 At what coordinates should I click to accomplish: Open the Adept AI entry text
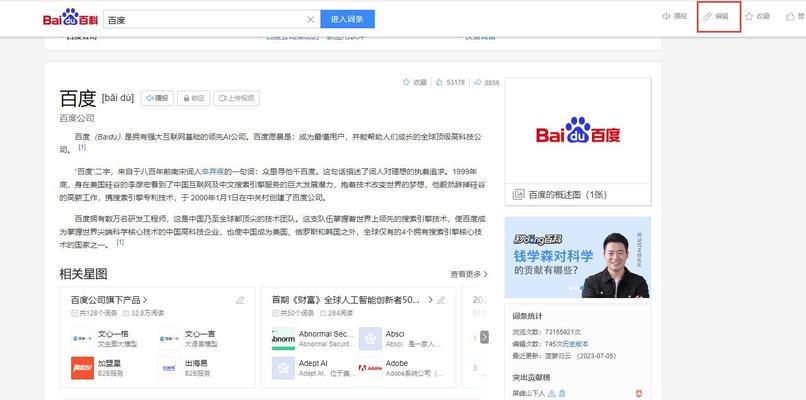(x=313, y=363)
